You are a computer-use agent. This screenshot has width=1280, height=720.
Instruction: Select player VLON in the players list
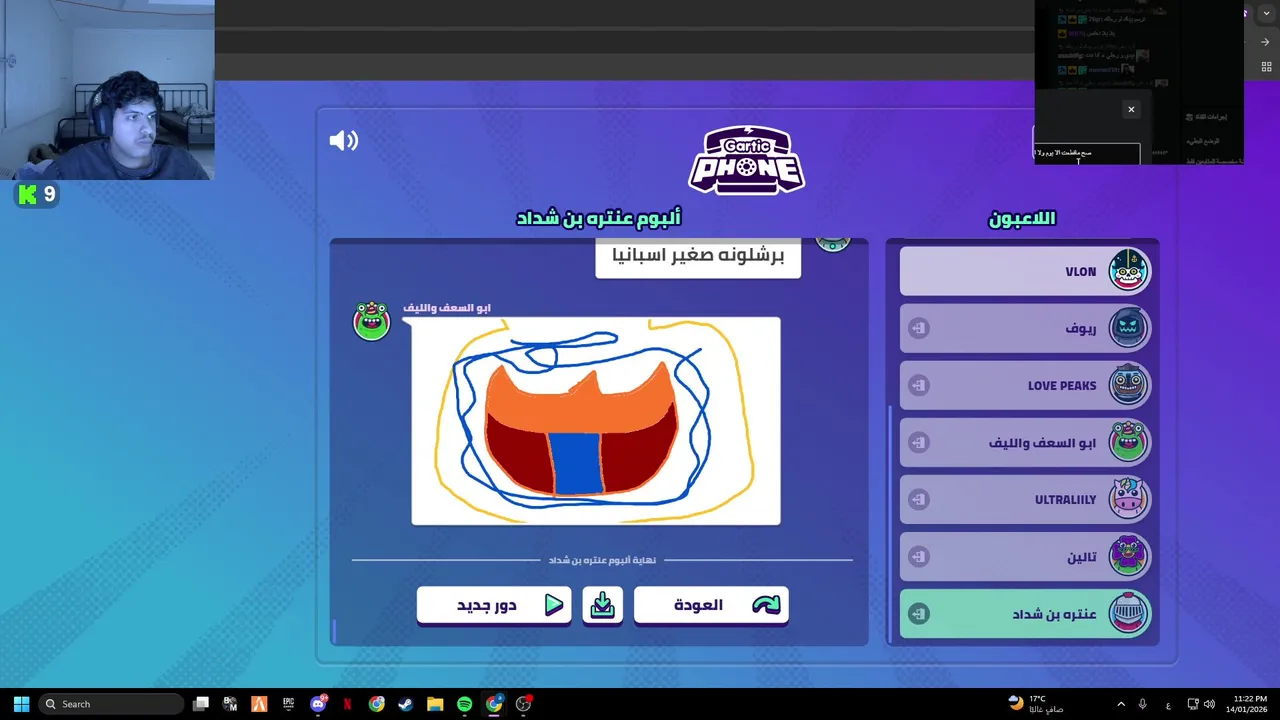click(1025, 271)
